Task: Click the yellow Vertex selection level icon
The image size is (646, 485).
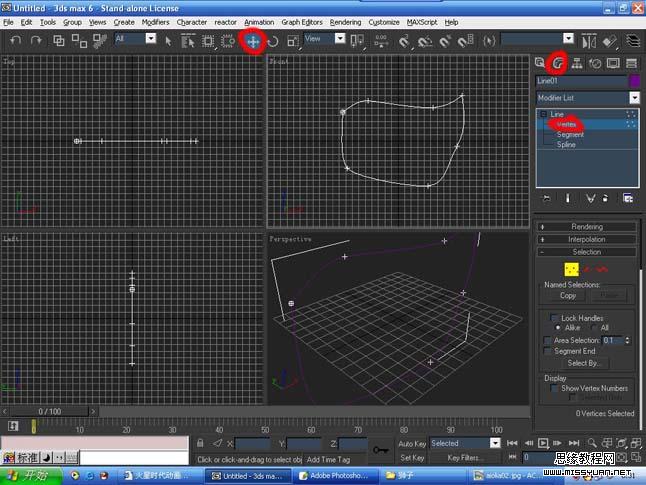Action: click(571, 269)
